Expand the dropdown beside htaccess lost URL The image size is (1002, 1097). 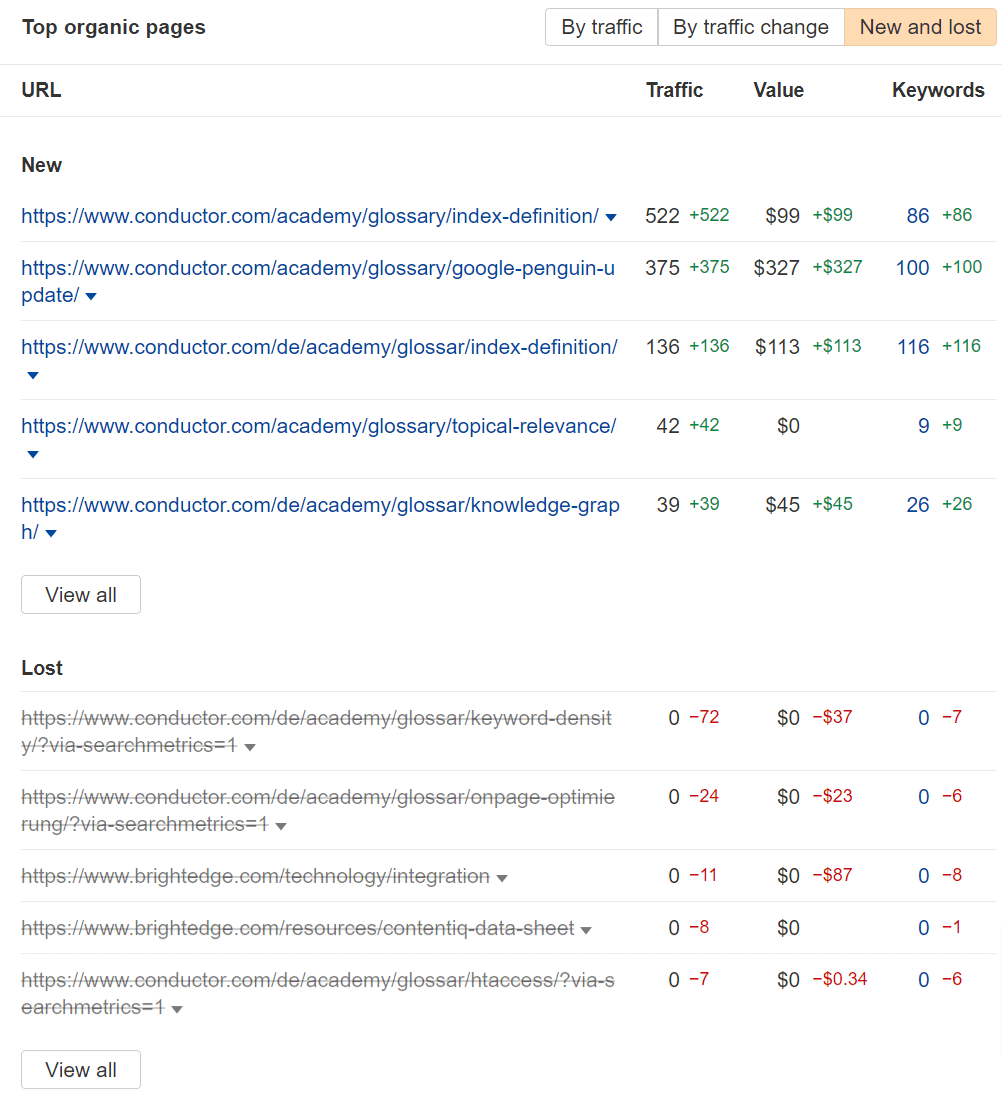pos(177,1008)
